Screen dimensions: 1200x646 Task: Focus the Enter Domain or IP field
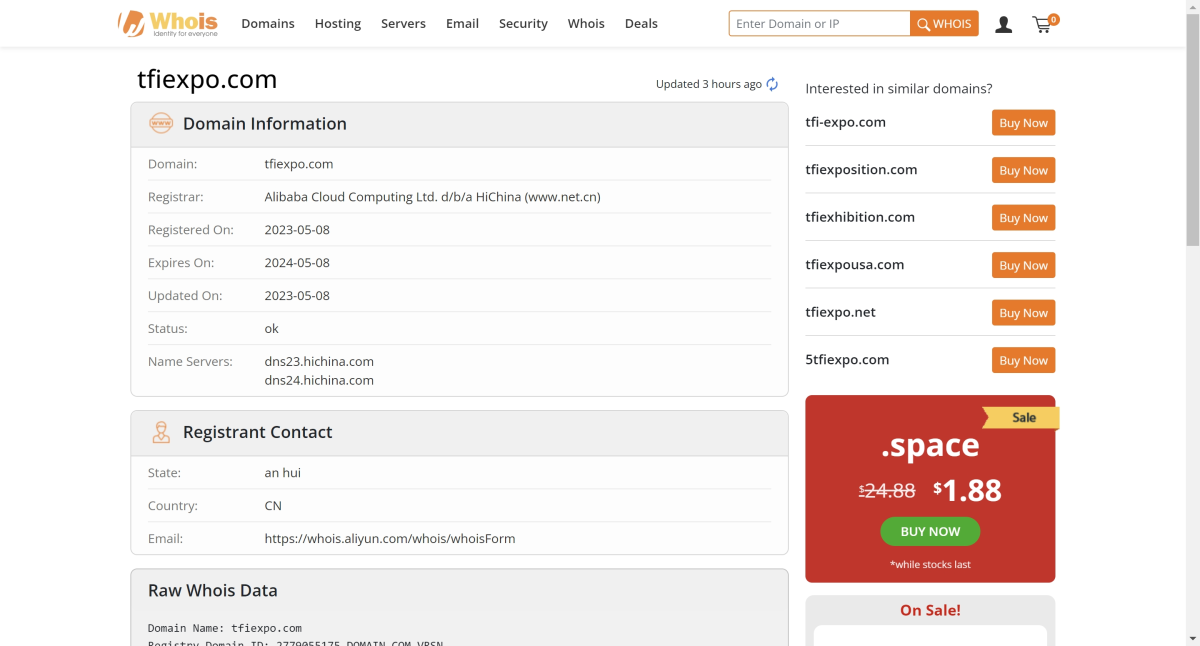point(819,24)
